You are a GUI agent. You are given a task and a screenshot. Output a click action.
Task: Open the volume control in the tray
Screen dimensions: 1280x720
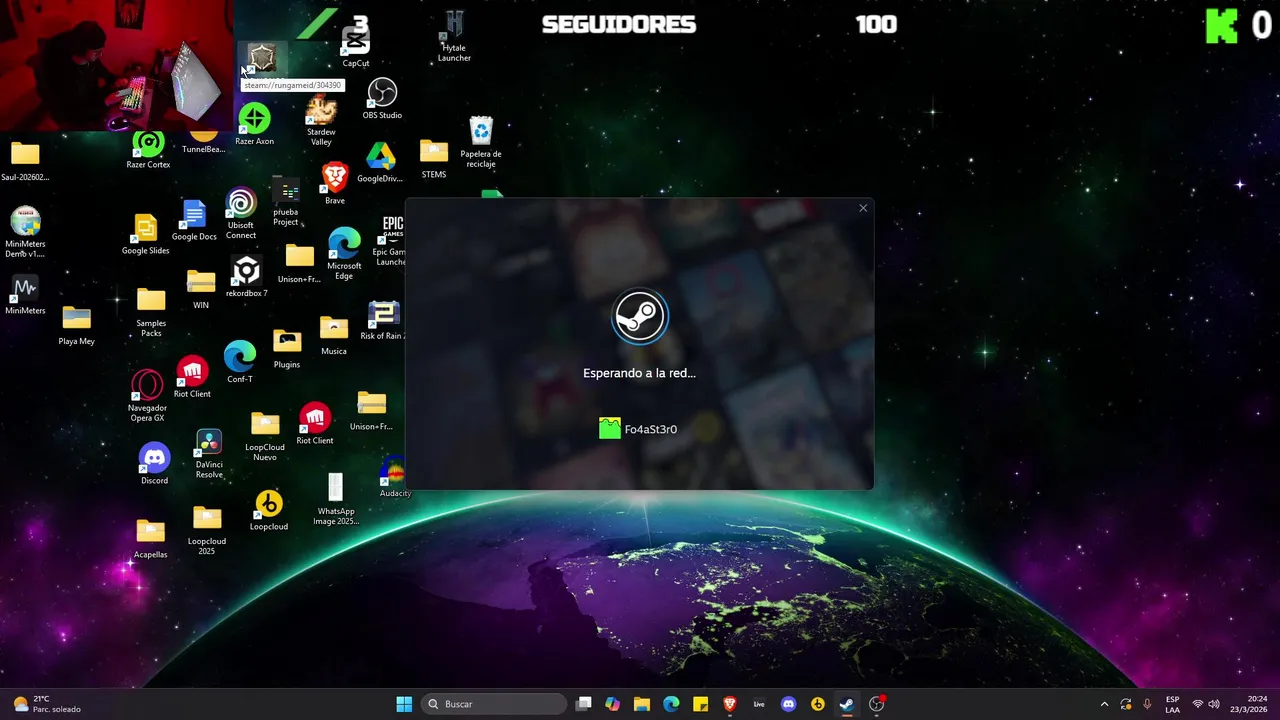click(1214, 704)
